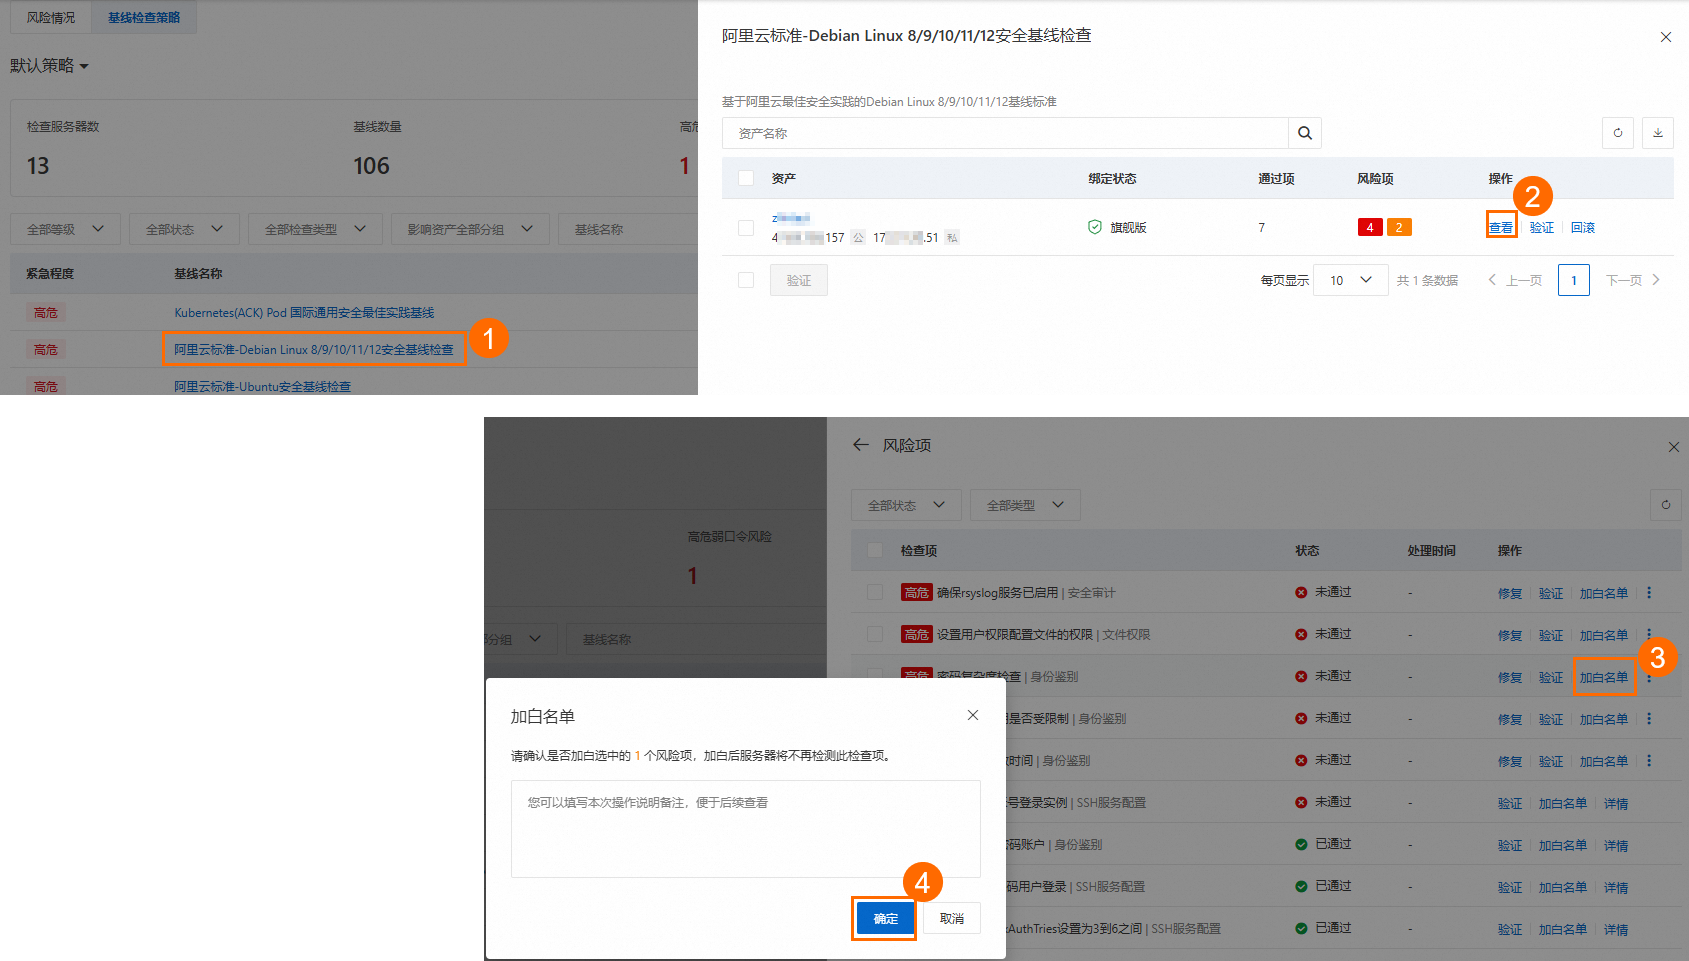The width and height of the screenshot is (1689, 961).
Task: Select page number 1 in the pagination
Action: pyautogui.click(x=1574, y=280)
